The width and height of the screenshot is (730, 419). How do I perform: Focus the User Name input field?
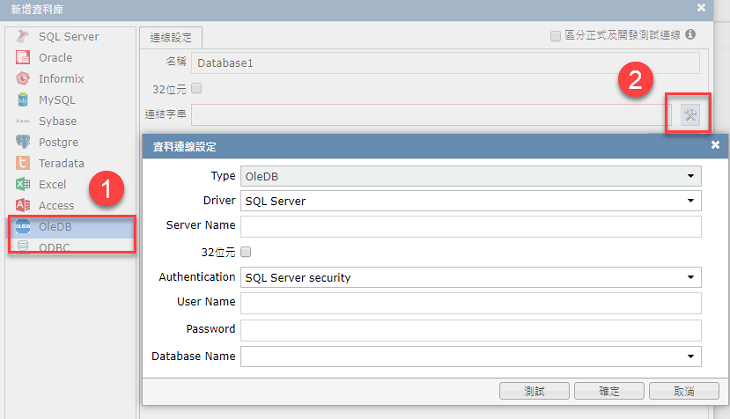click(471, 303)
